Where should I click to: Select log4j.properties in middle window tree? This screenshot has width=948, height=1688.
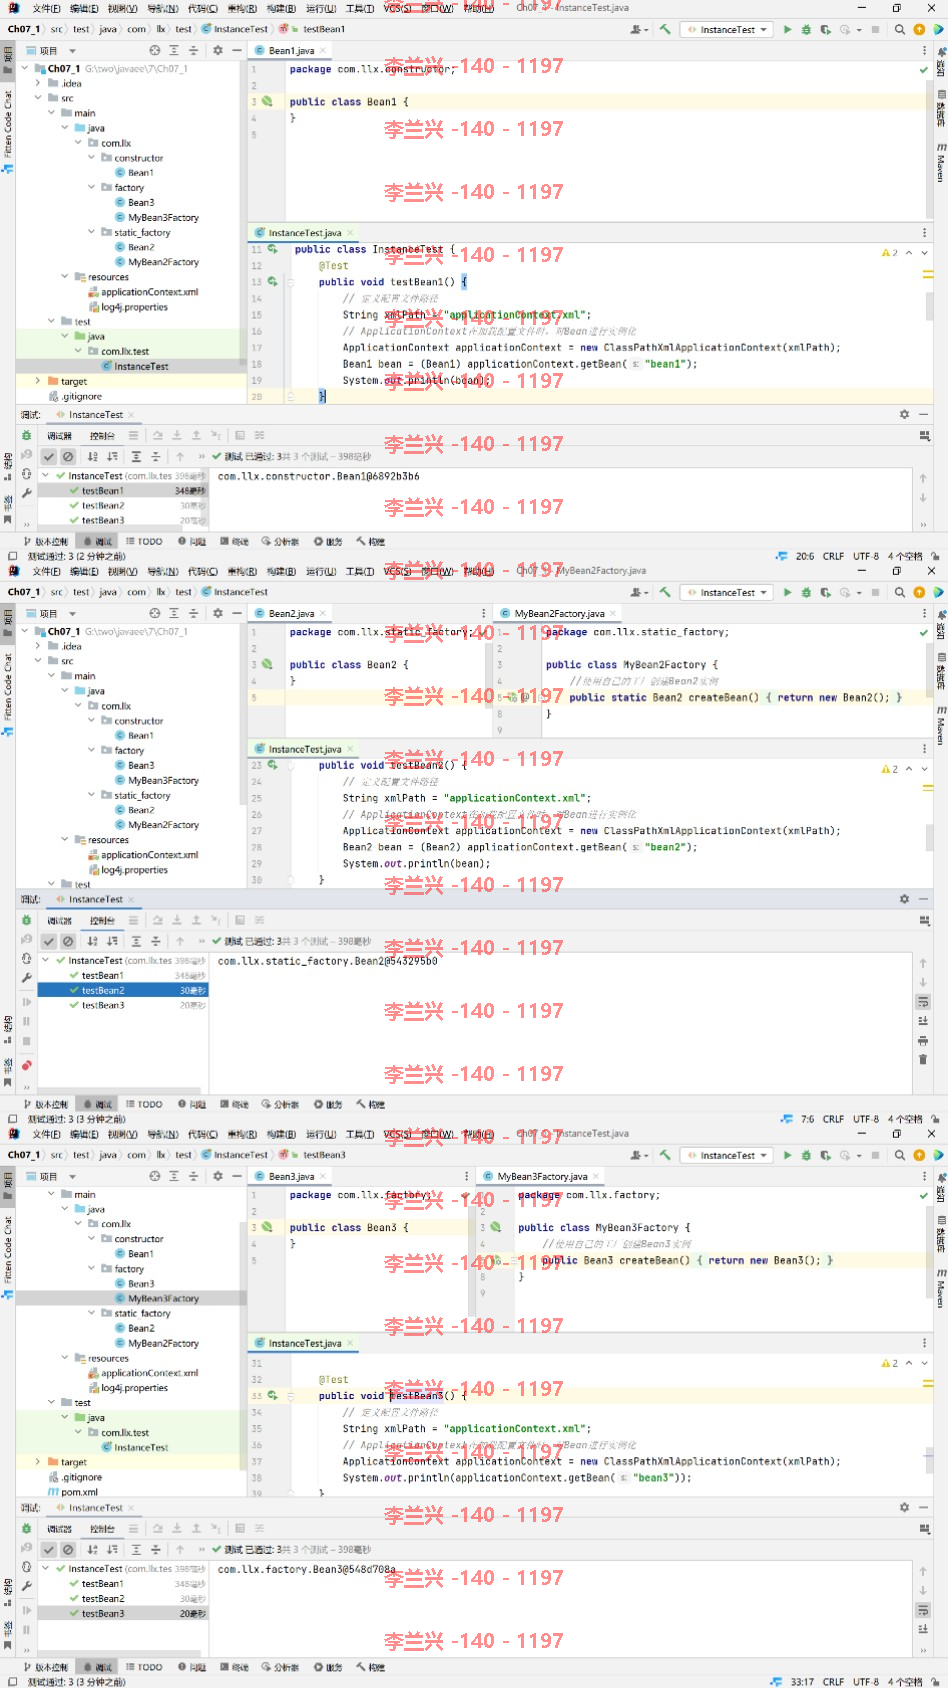coord(128,870)
